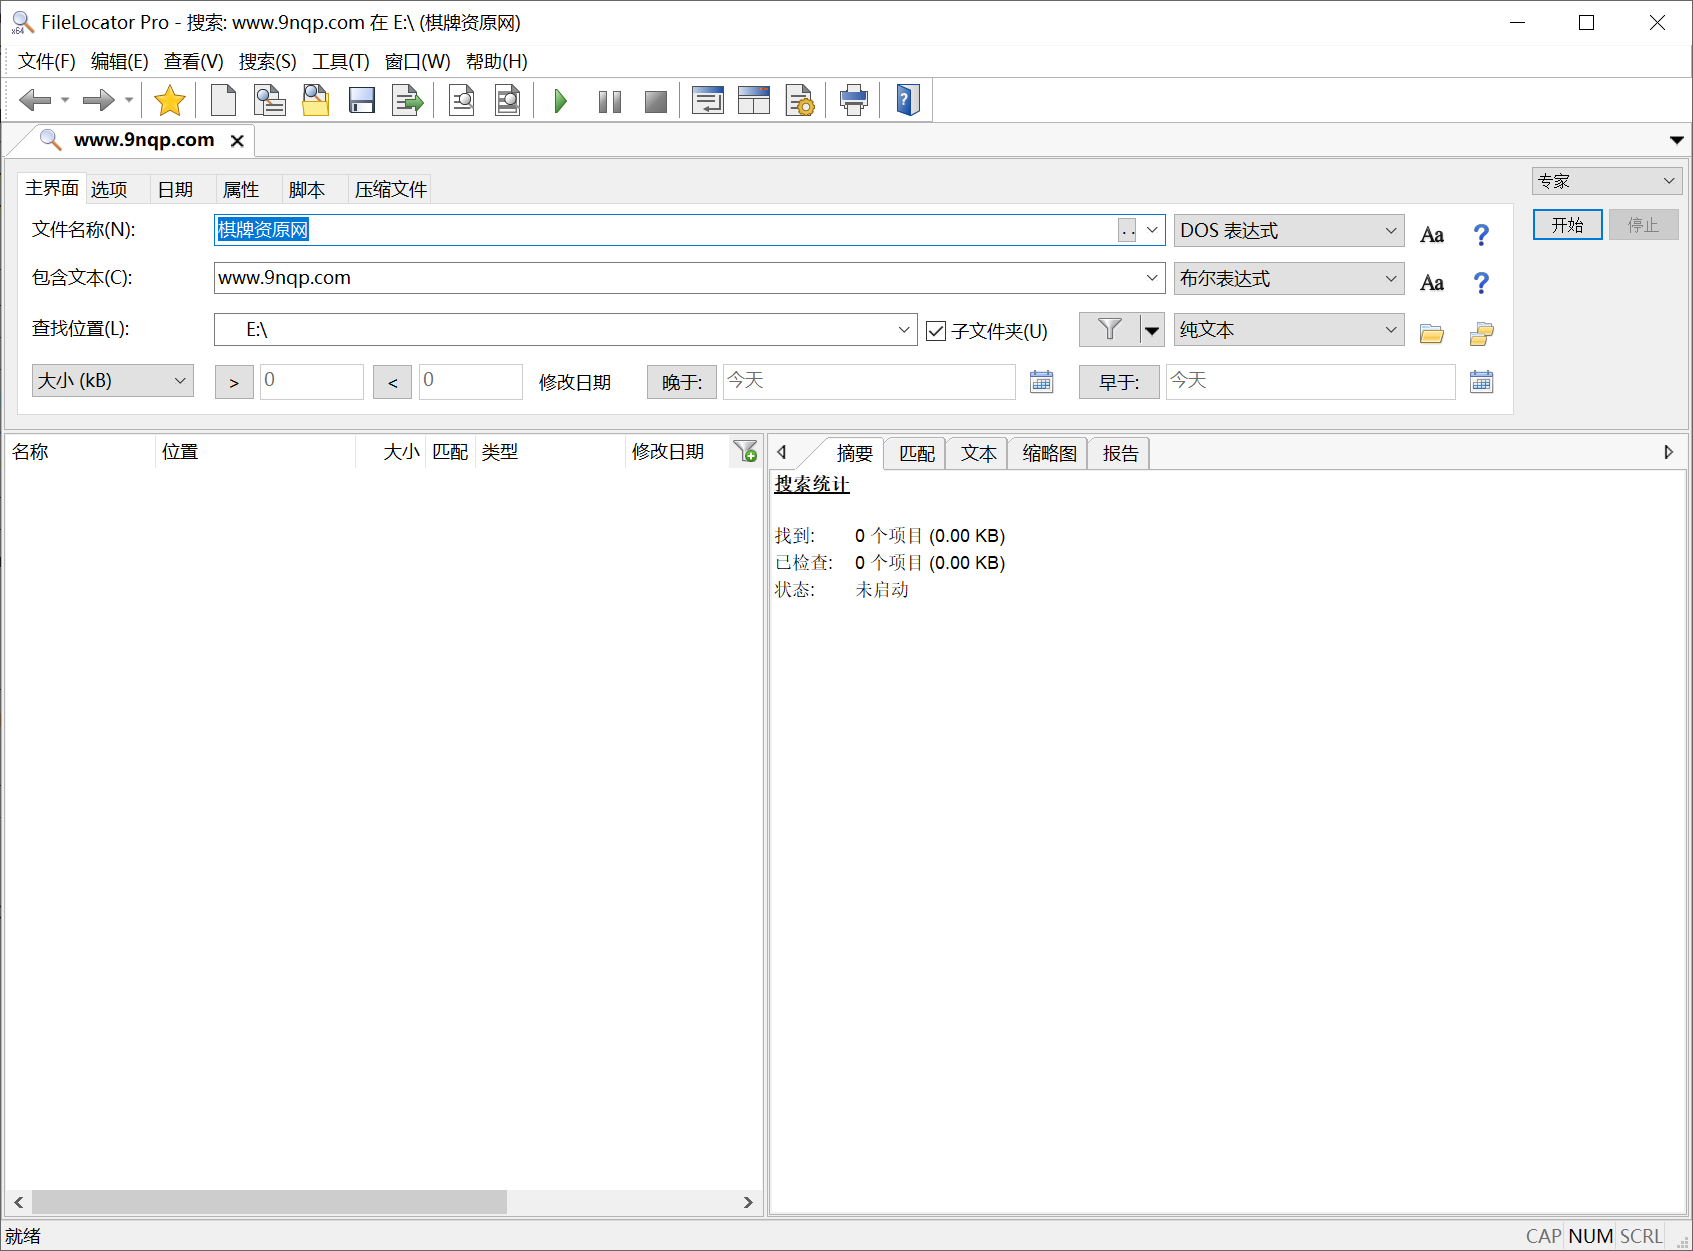
Task: Open the help book icon
Action: (x=908, y=100)
